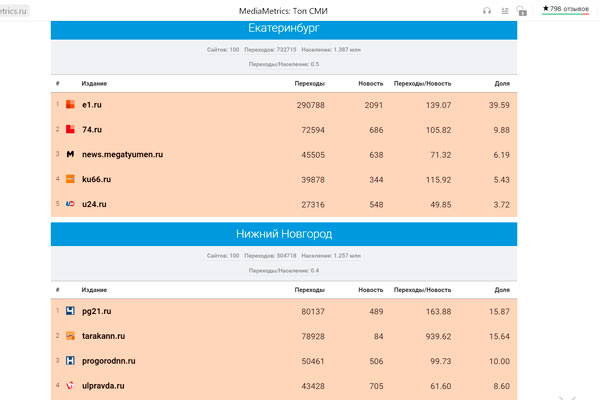
Task: Sort Екатеринбург table by Переходы column
Action: click(x=309, y=83)
